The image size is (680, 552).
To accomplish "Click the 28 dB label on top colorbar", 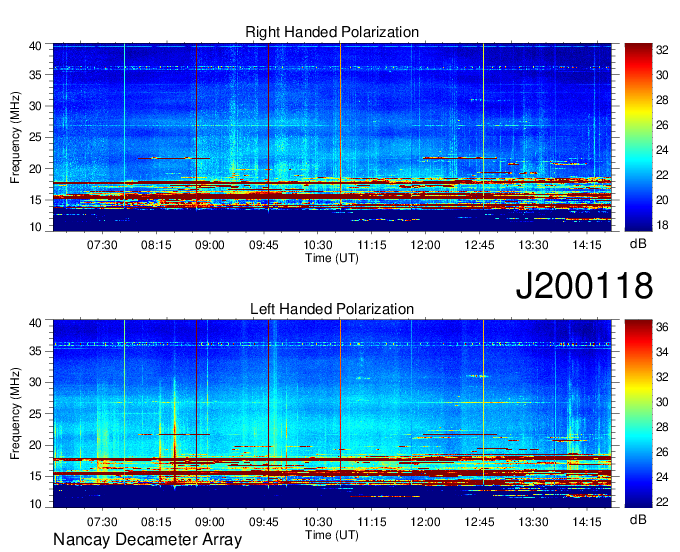I will (x=662, y=100).
